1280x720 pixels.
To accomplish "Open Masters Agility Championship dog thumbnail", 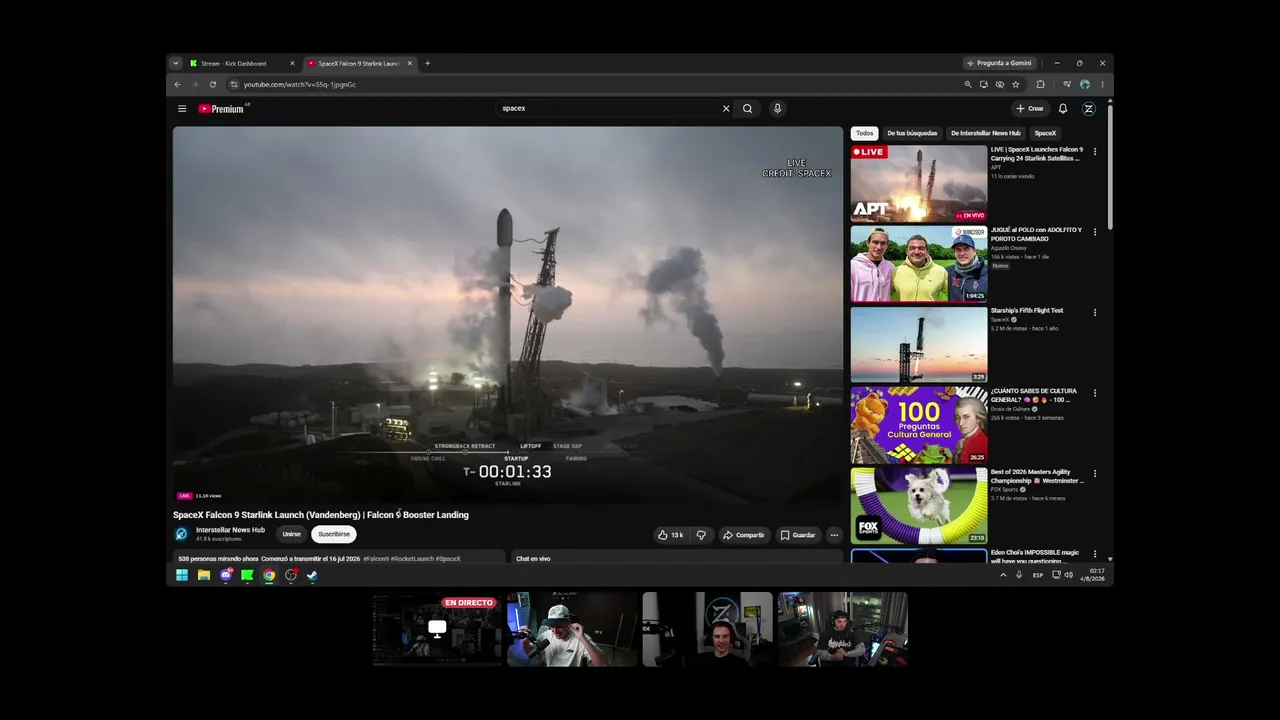I will point(919,505).
